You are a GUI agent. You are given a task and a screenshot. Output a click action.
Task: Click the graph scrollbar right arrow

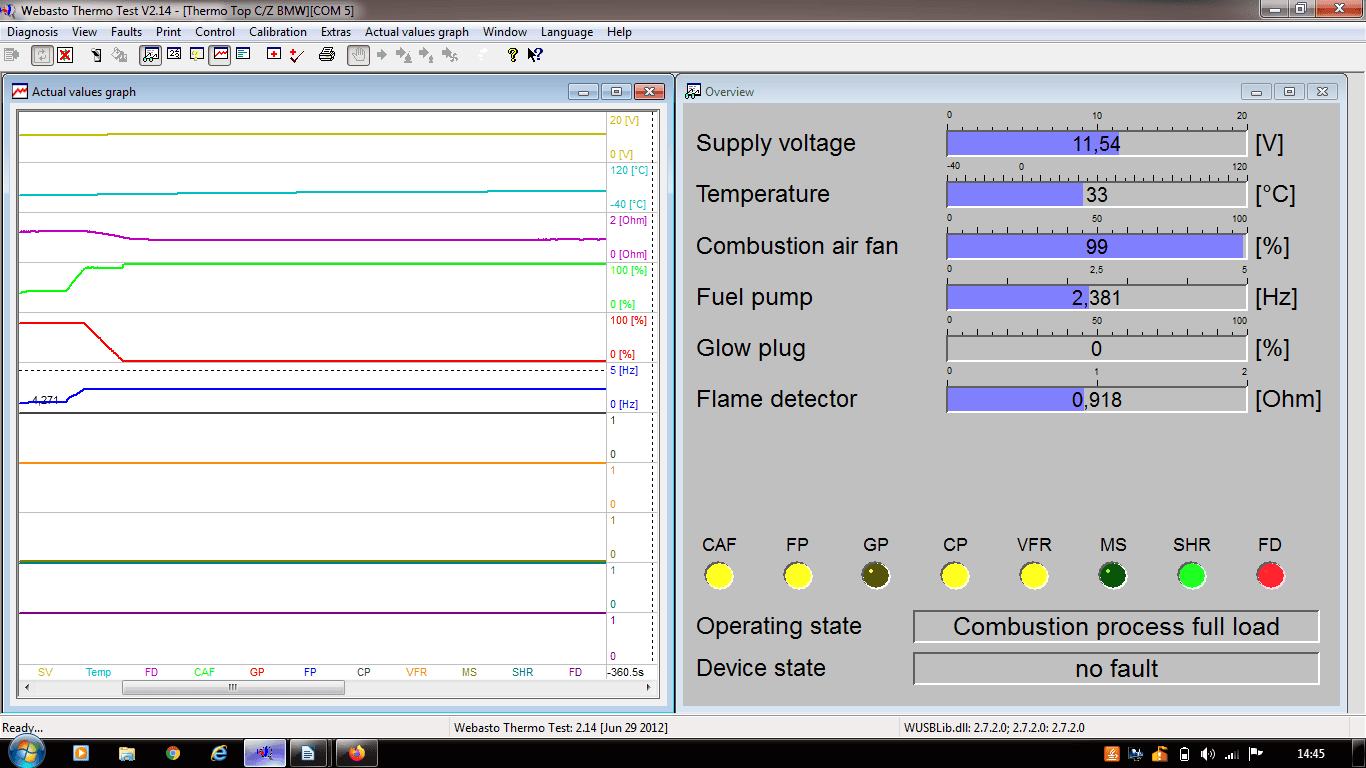648,688
